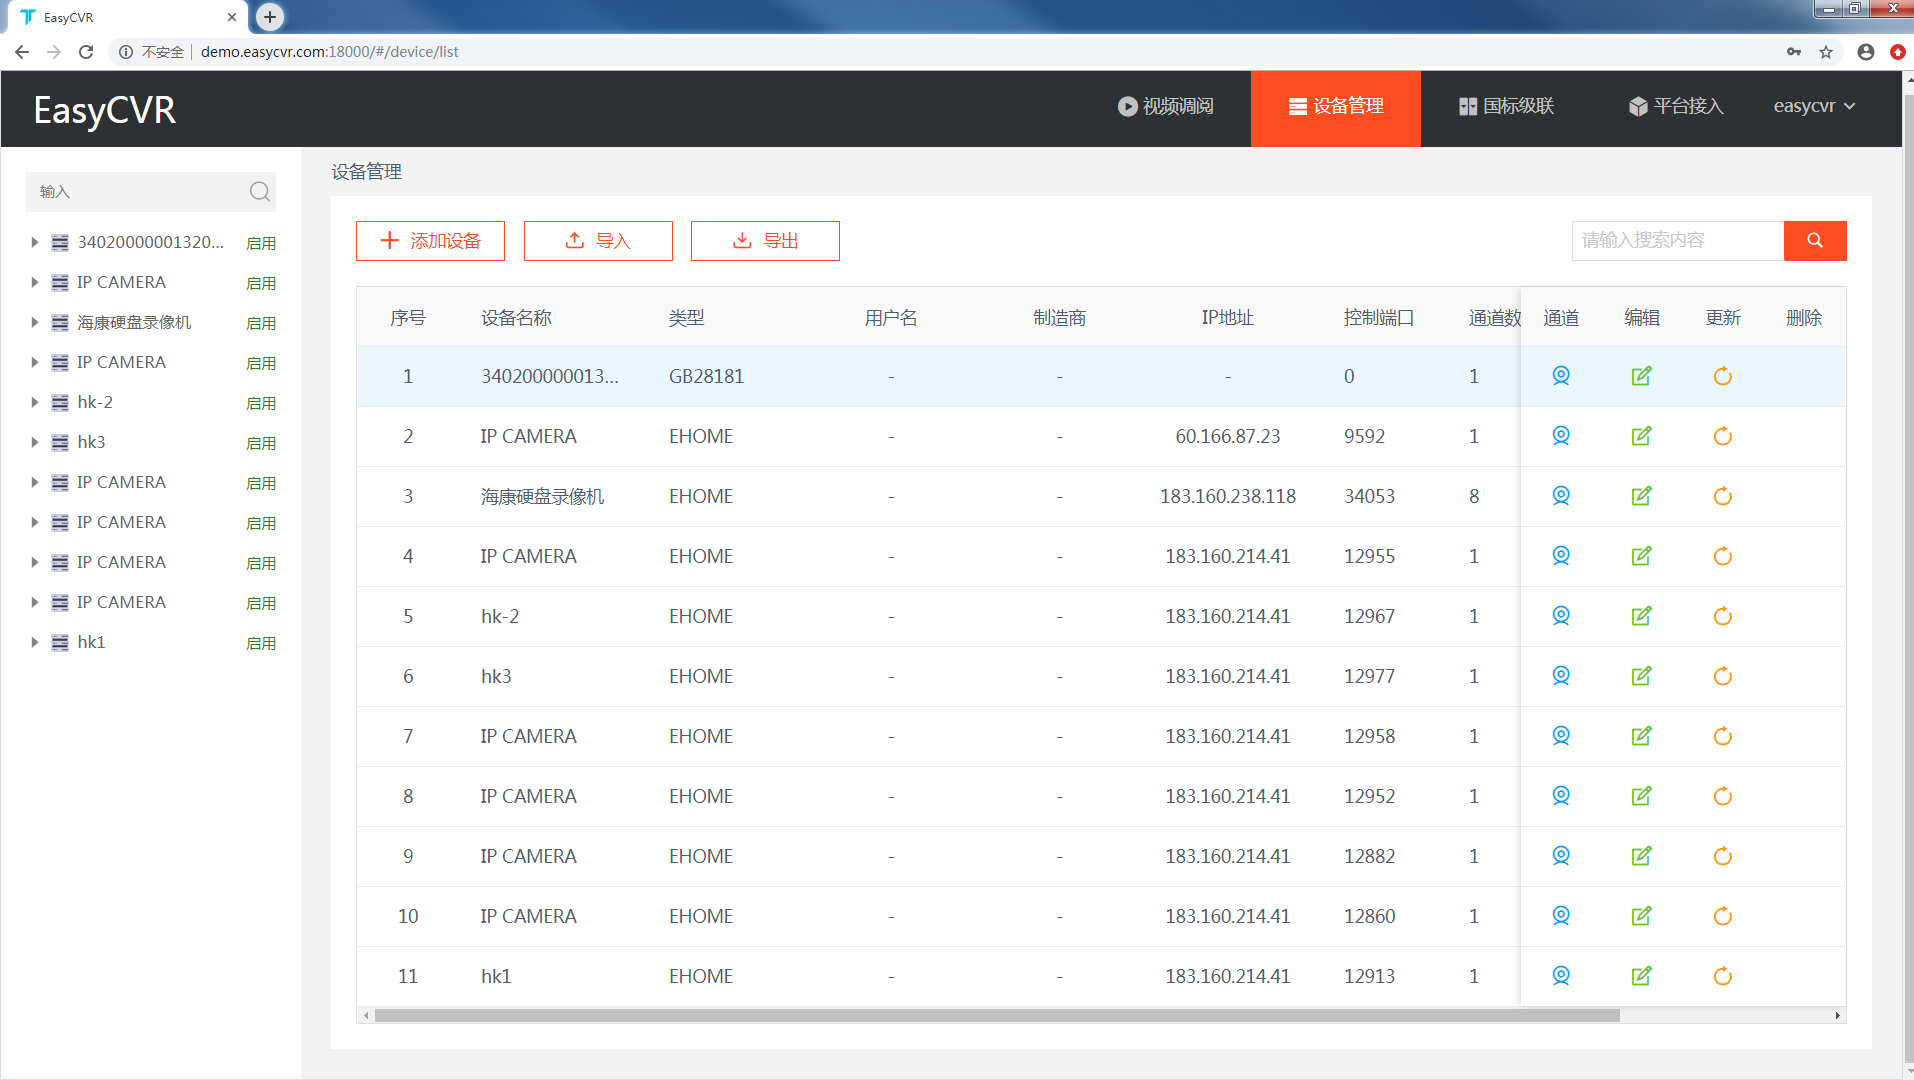1914x1080 pixels.
Task: Refresh the 海康硬盘录像机 device row
Action: pos(1722,496)
